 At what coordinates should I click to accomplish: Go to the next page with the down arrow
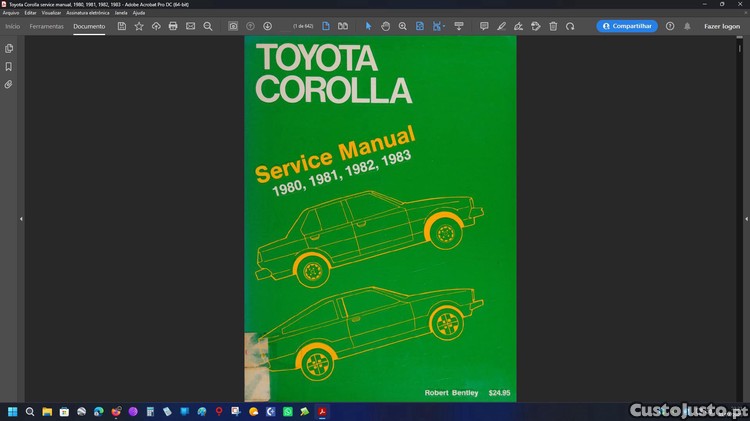(267, 26)
